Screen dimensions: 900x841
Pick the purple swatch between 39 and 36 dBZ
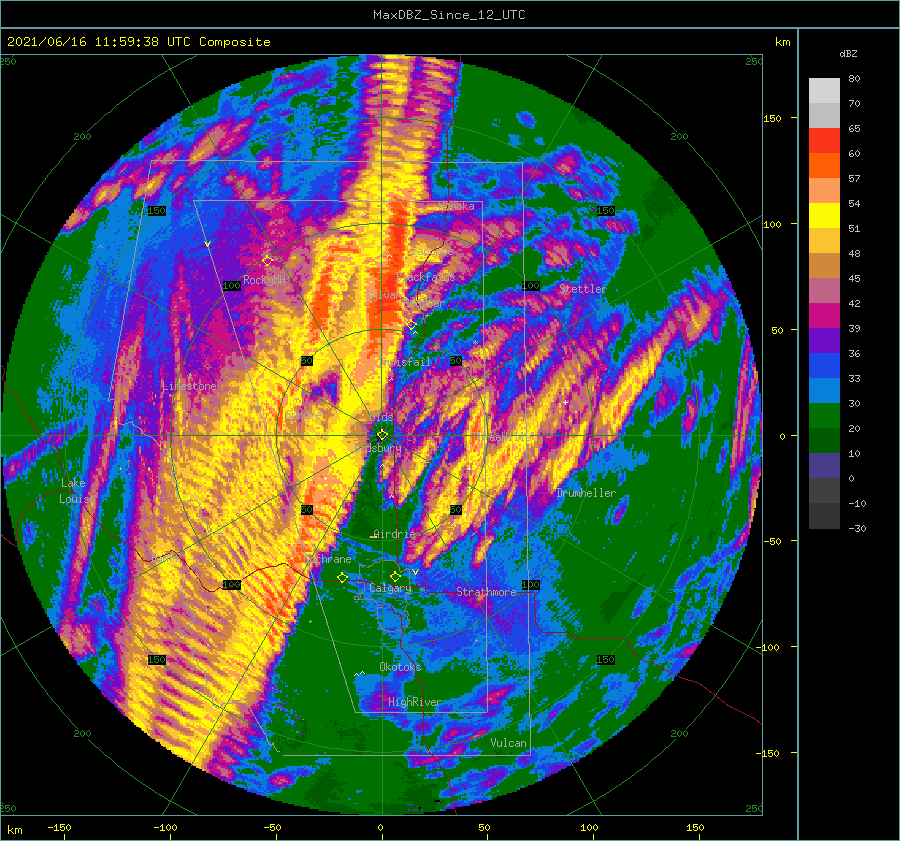(824, 340)
